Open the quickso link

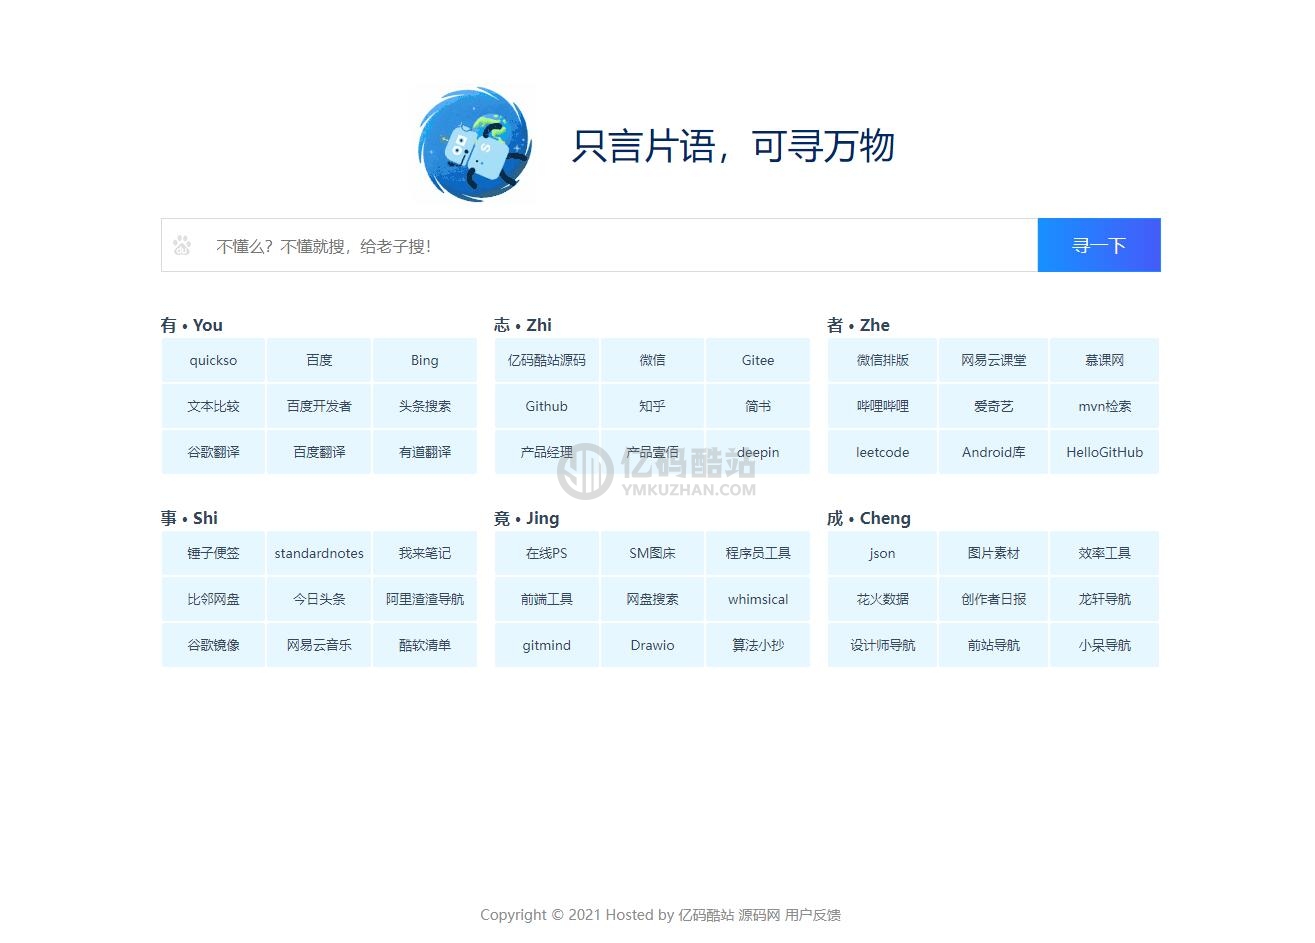pyautogui.click(x=213, y=360)
